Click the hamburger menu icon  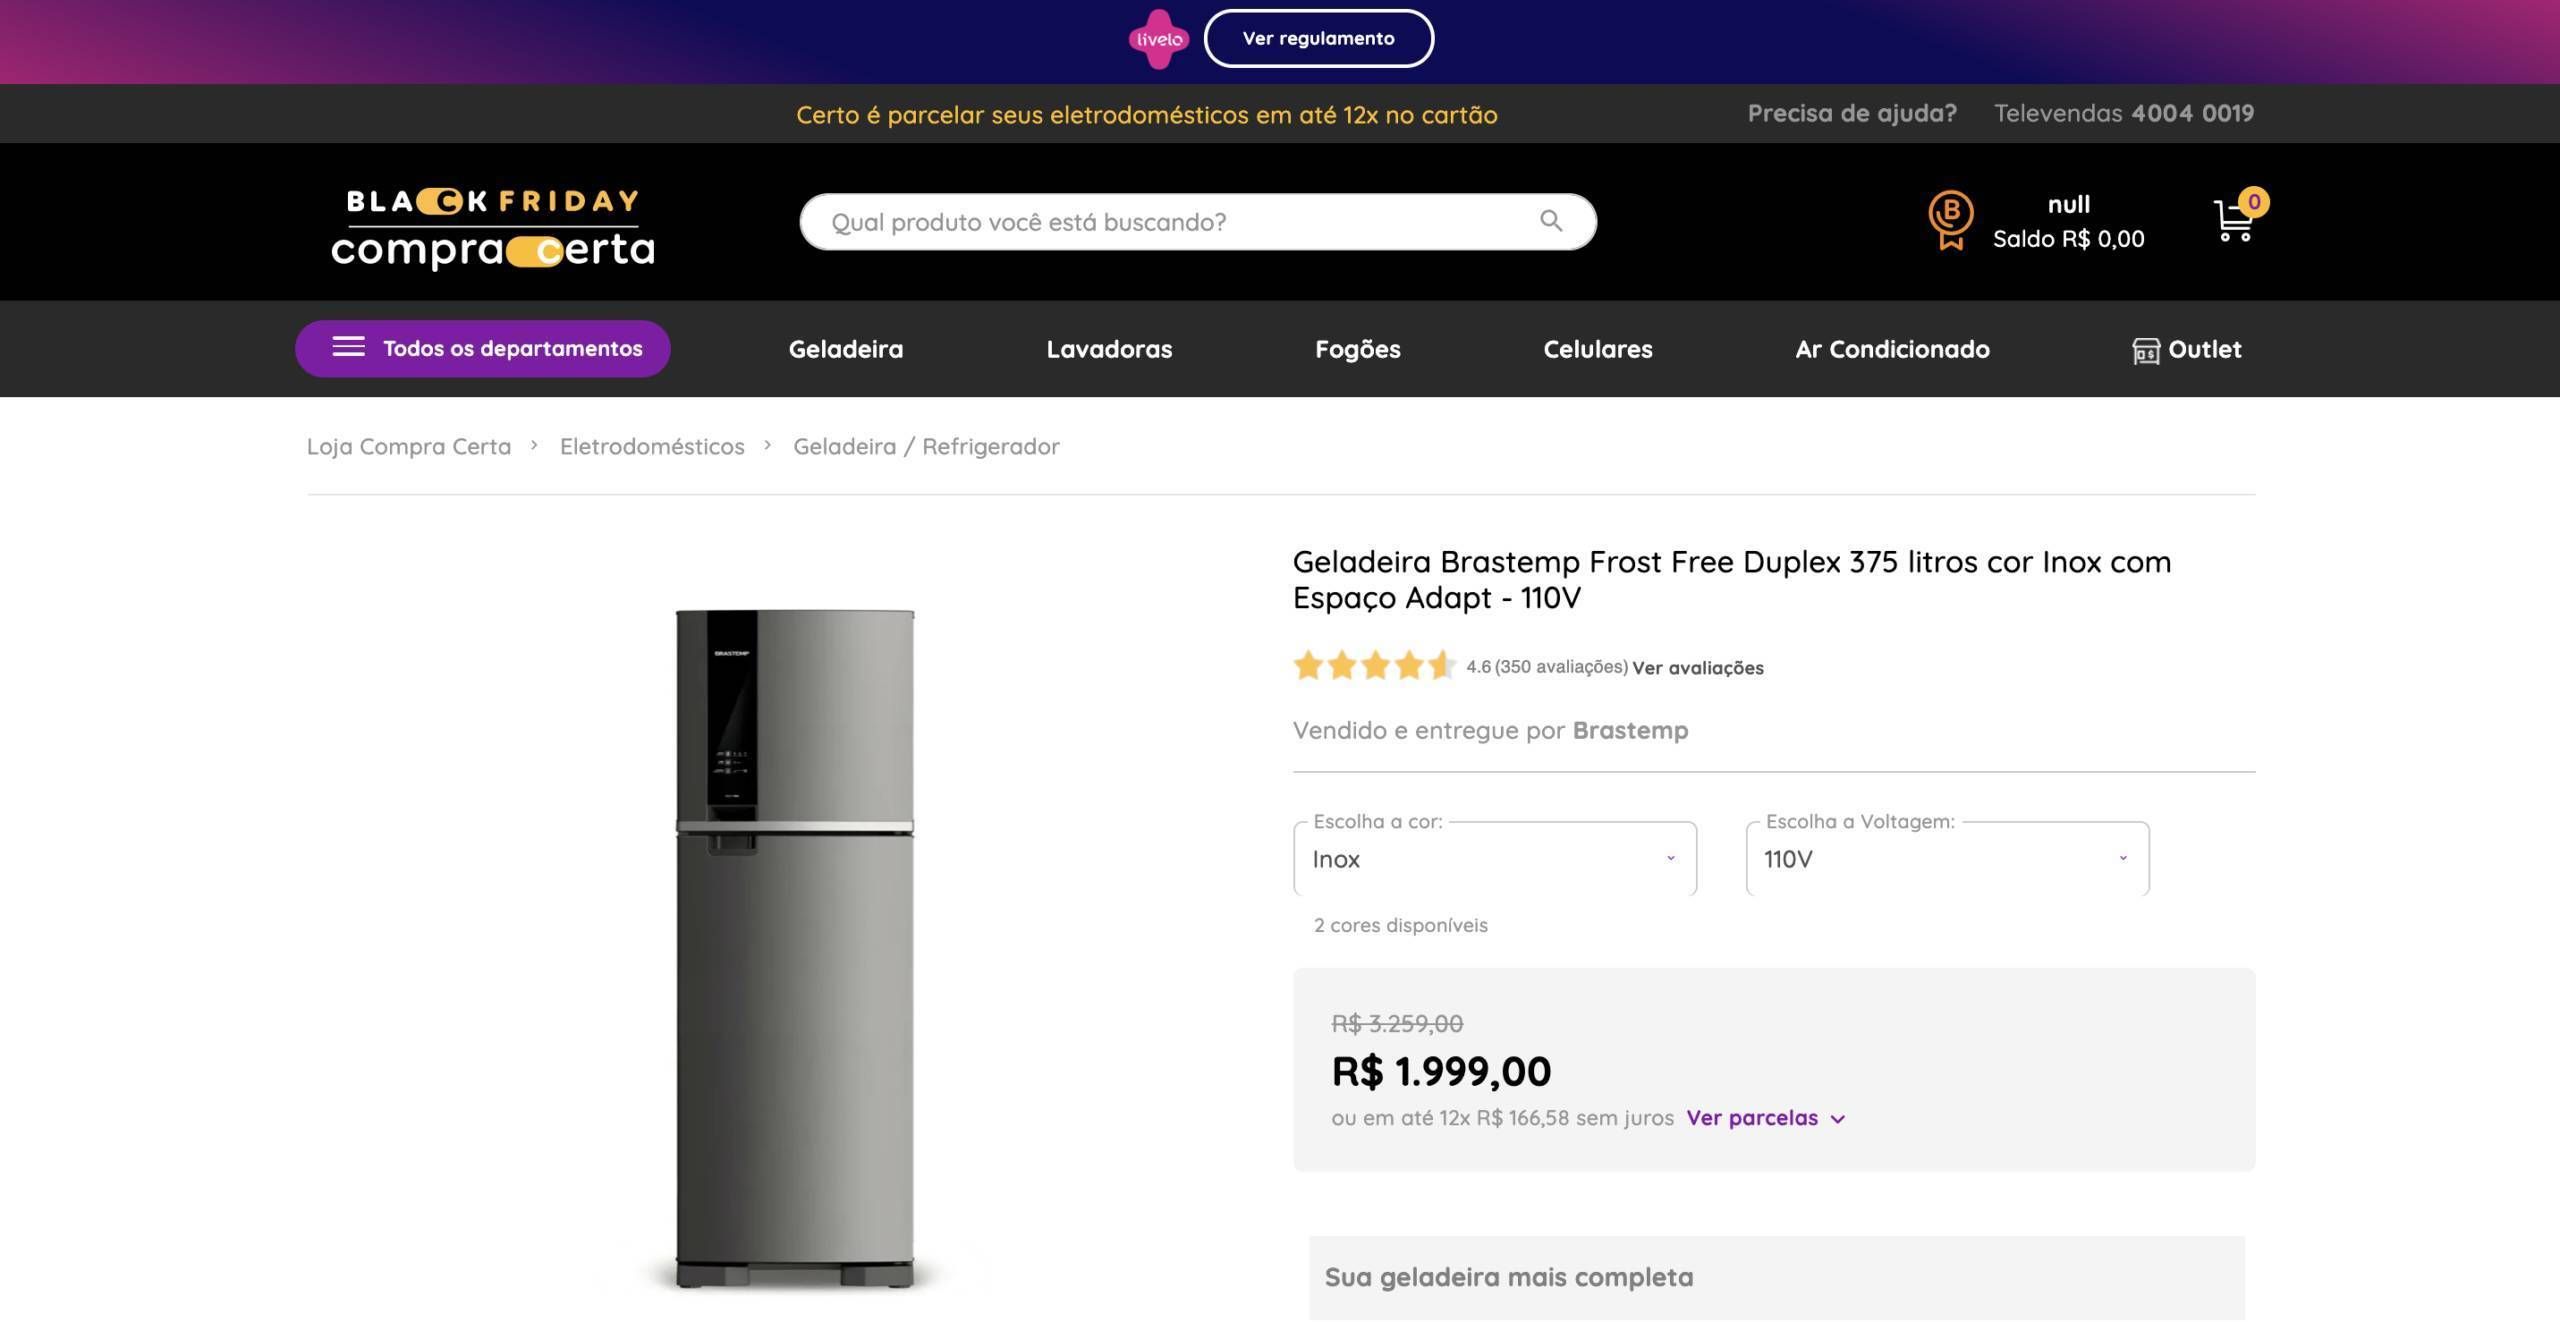[348, 348]
